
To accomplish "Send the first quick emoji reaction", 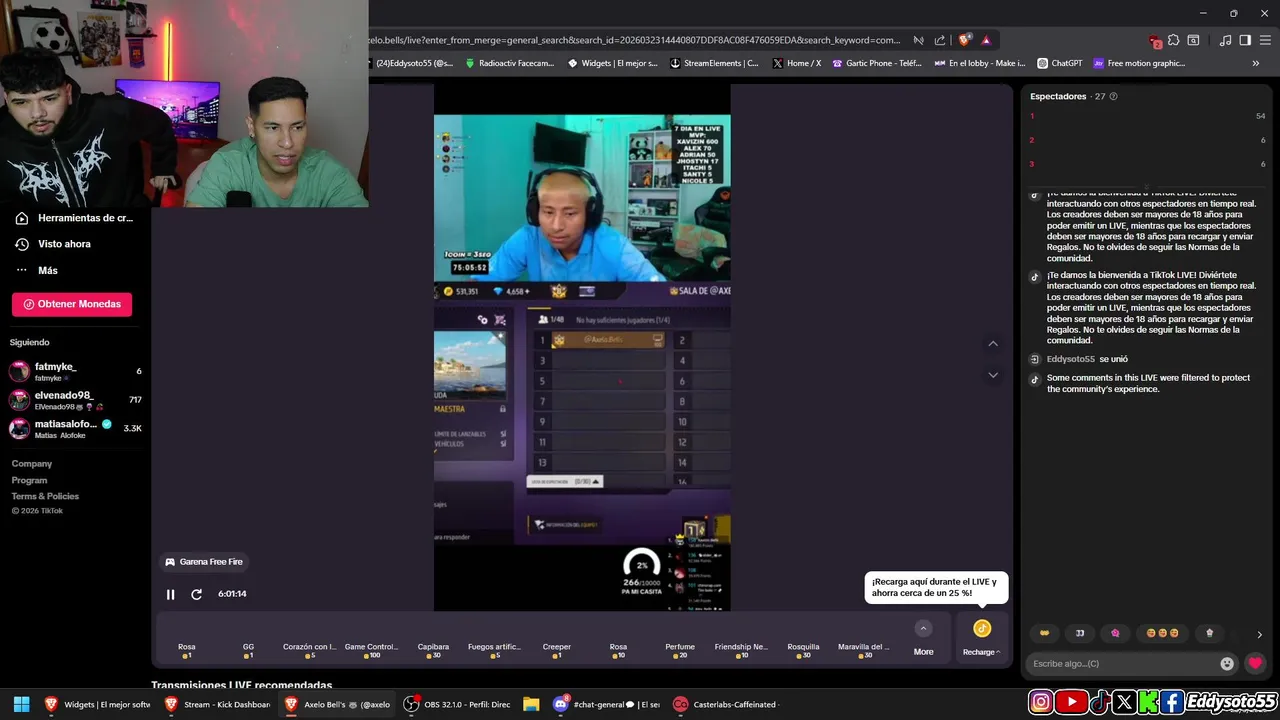I will pyautogui.click(x=1045, y=633).
